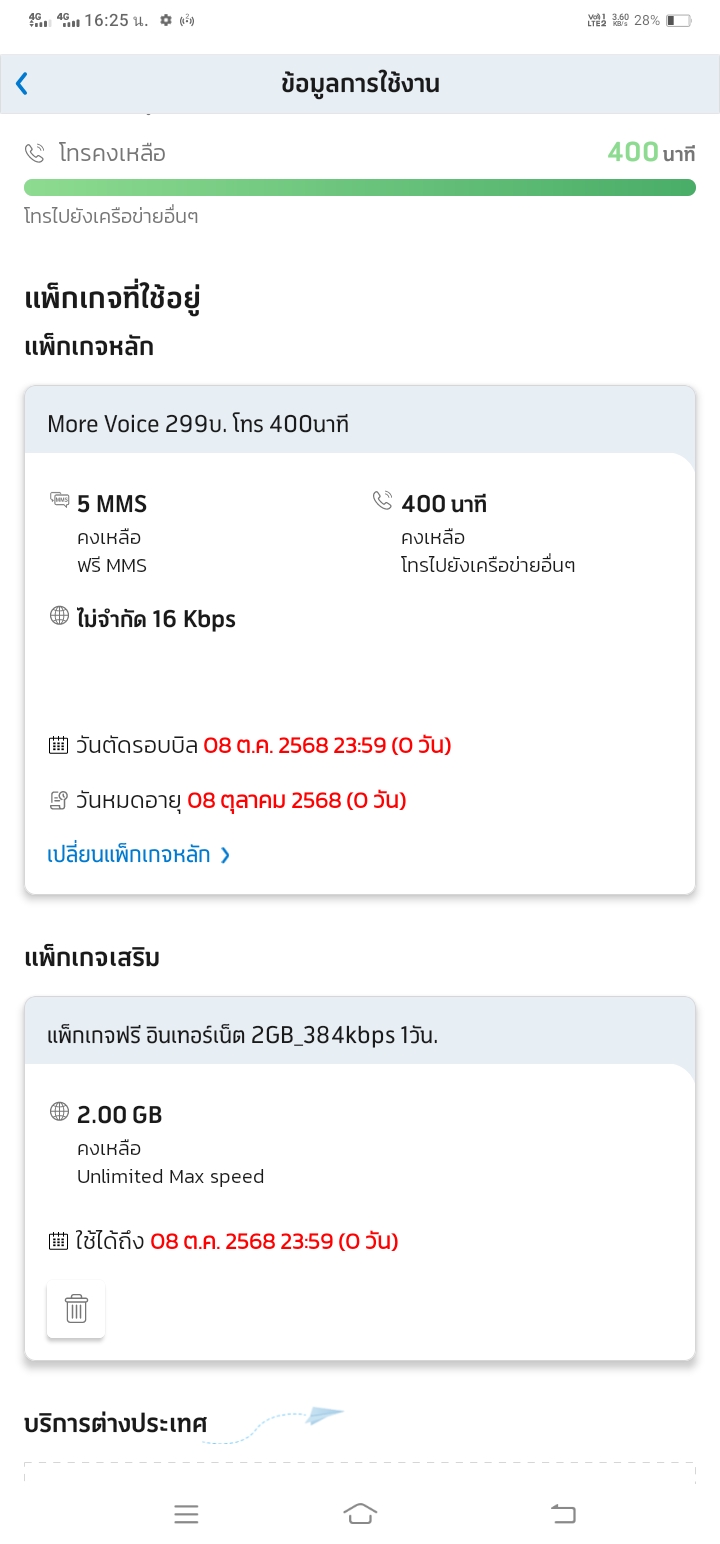Tap the expiry icon beside วันหมดอายุ
Viewport: 720px width, 1544px height.
[58, 800]
